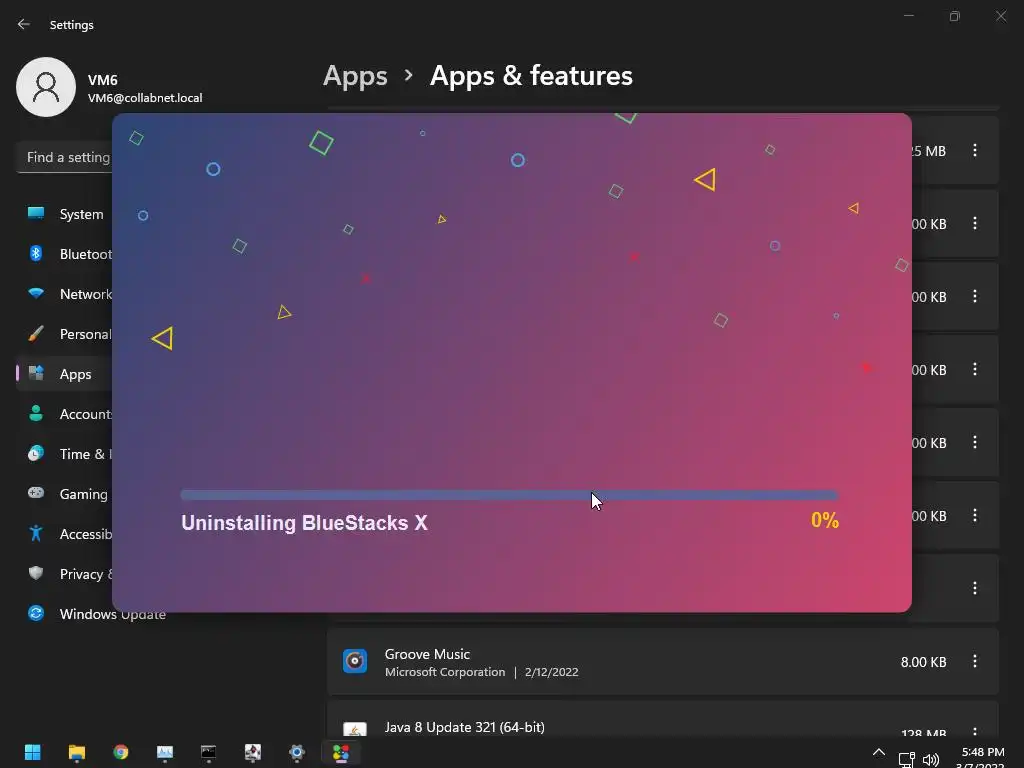The width and height of the screenshot is (1024, 768).
Task: Open the Privacy & security category
Action: point(65,573)
